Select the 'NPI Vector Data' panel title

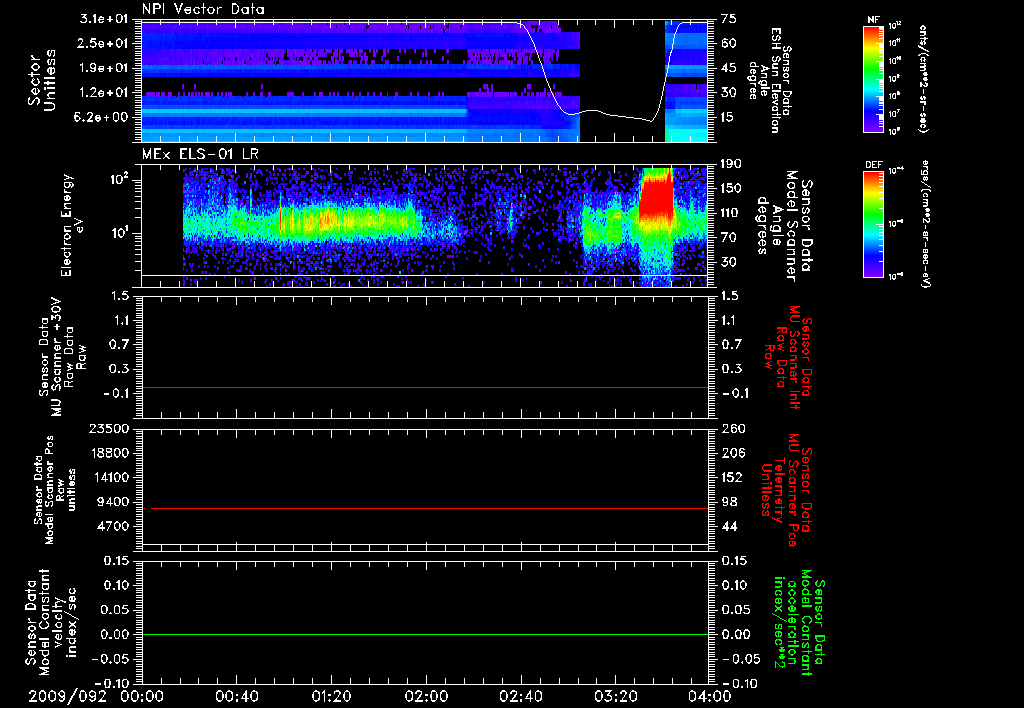coord(203,9)
